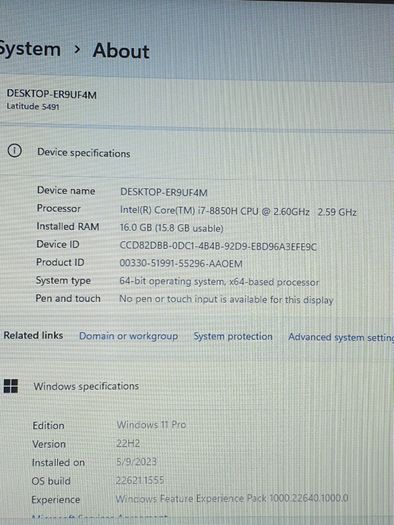Click the Windows logo icon beside Windows specifications
Viewport: 394px width, 525px height.
pos(11,386)
